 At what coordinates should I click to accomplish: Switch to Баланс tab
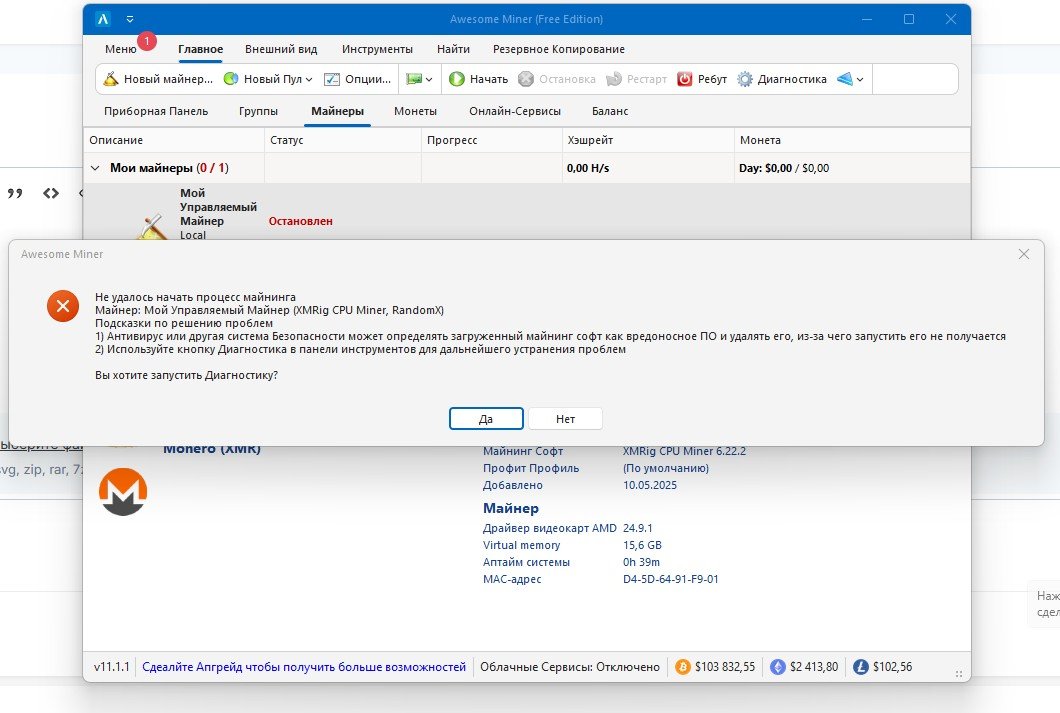pyautogui.click(x=610, y=112)
